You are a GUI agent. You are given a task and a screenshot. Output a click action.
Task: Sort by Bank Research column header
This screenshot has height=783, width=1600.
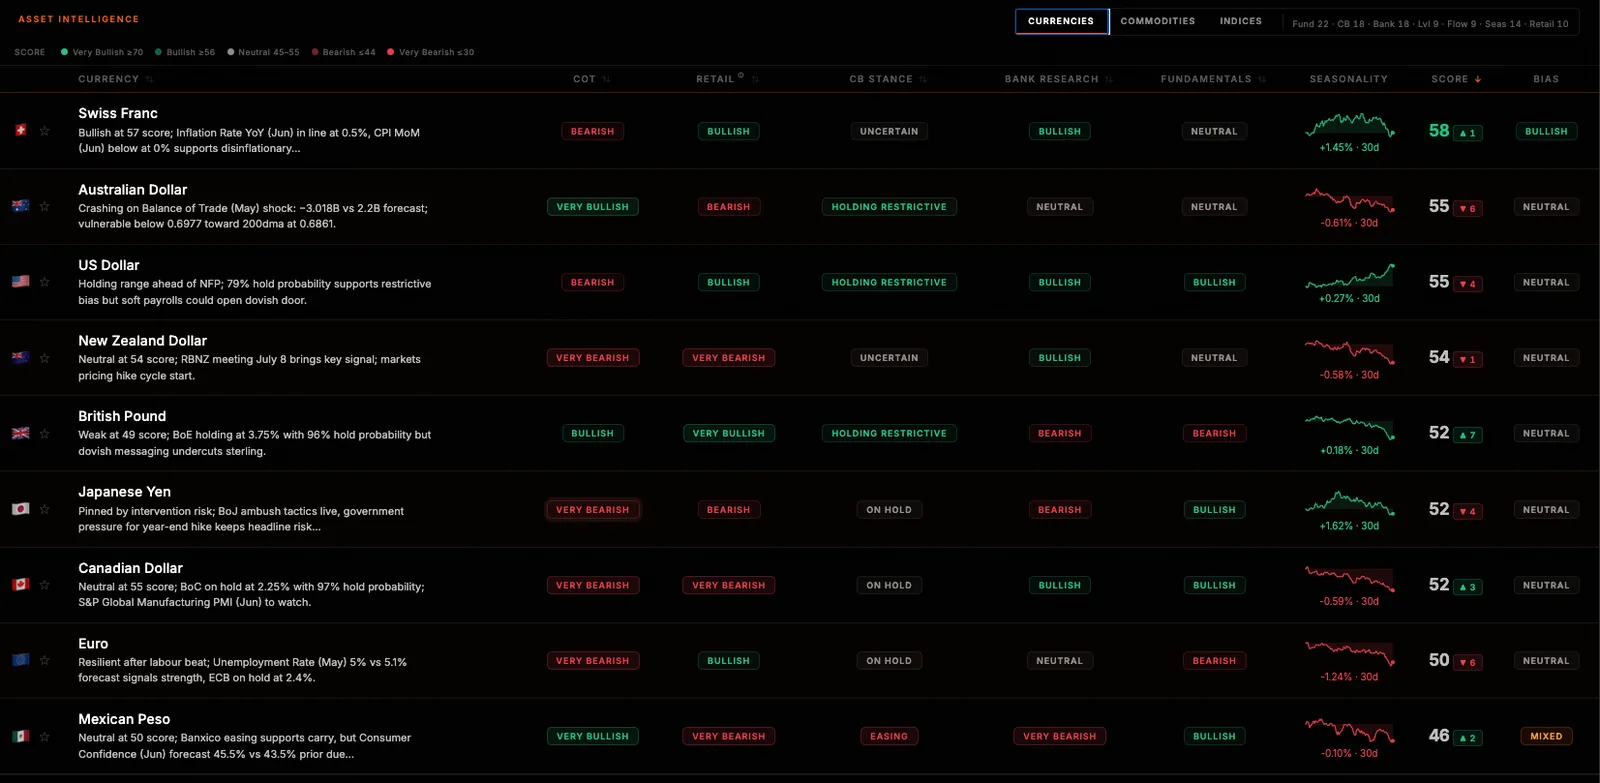point(1059,79)
